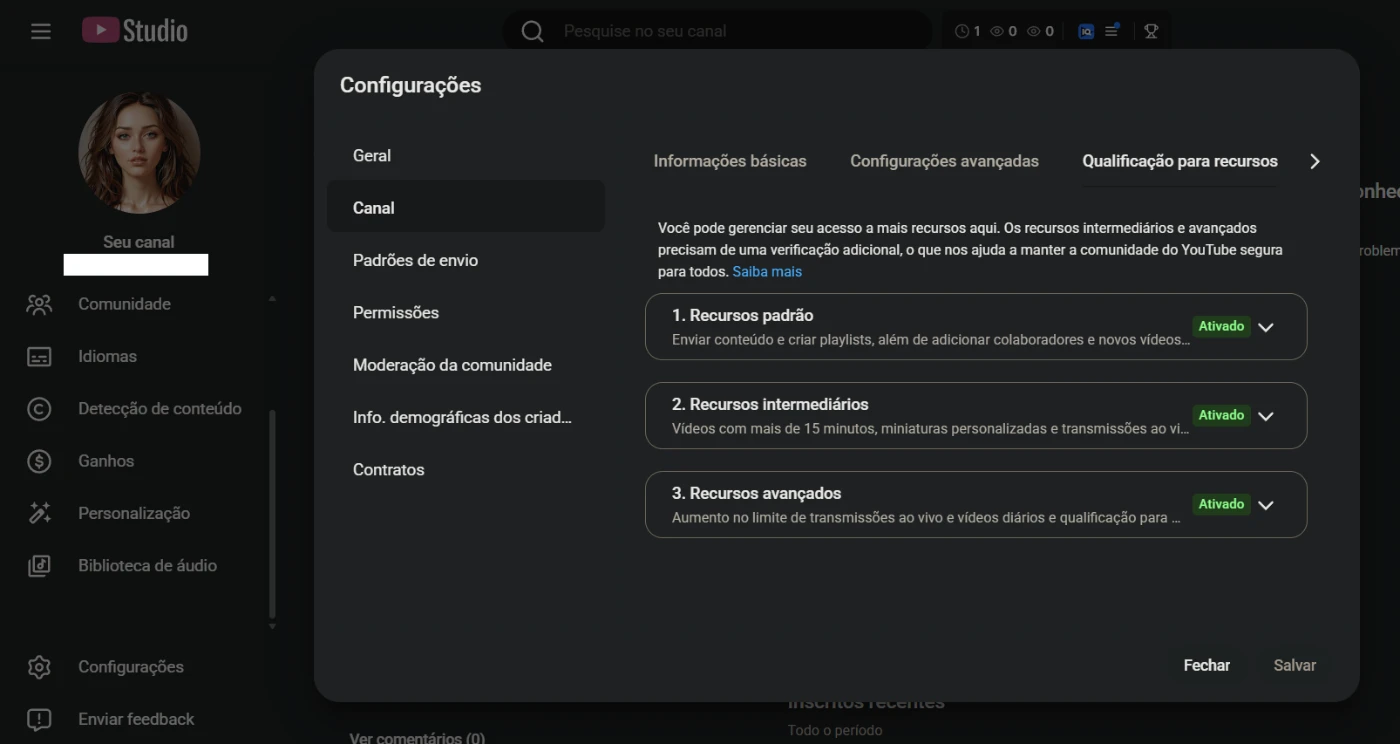Click the trophy icon in top bar
1400x744 pixels.
pyautogui.click(x=1151, y=31)
